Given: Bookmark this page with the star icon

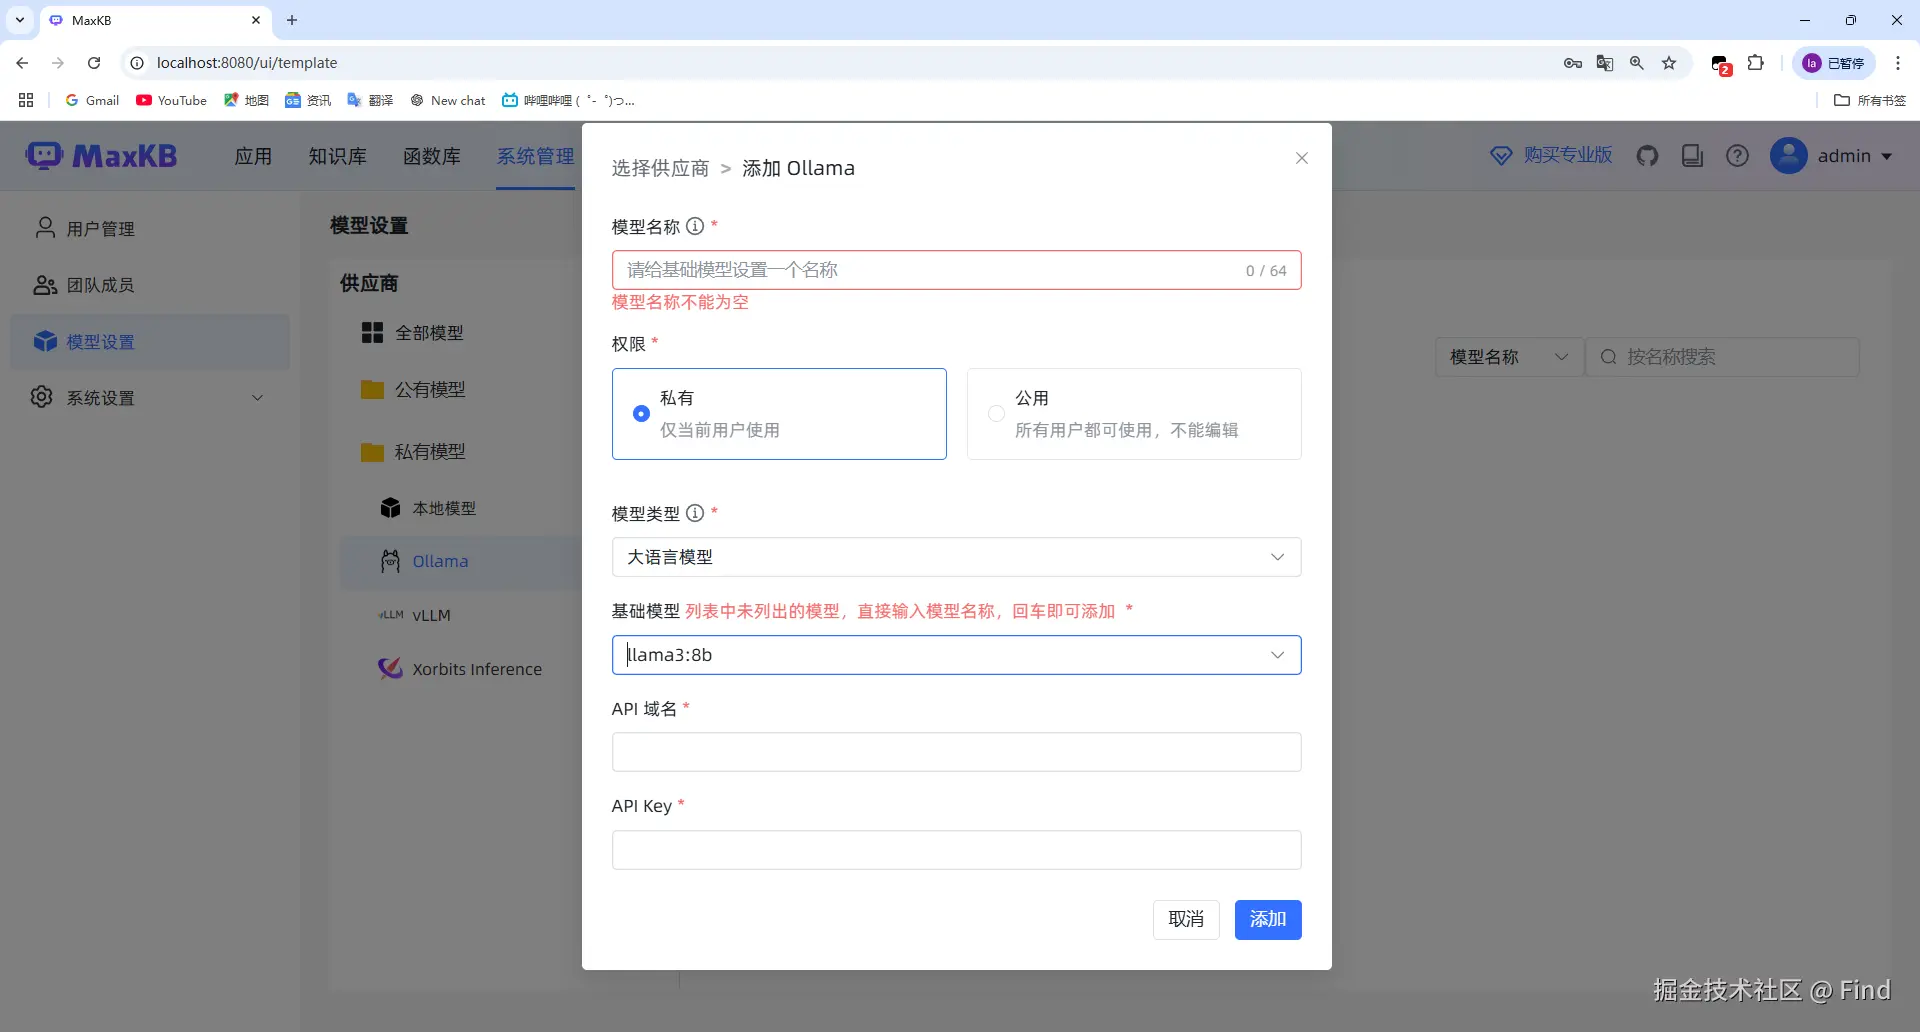Looking at the screenshot, I should click(x=1669, y=63).
